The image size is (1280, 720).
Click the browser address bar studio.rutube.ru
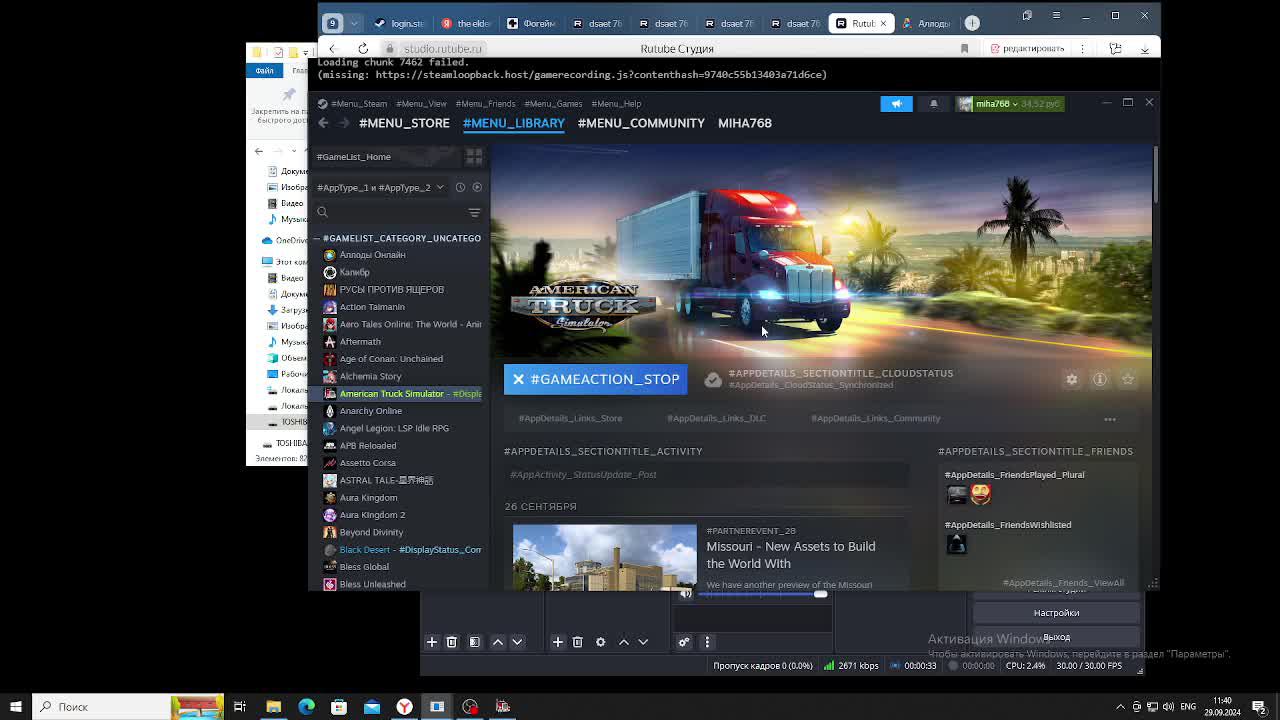(x=443, y=48)
